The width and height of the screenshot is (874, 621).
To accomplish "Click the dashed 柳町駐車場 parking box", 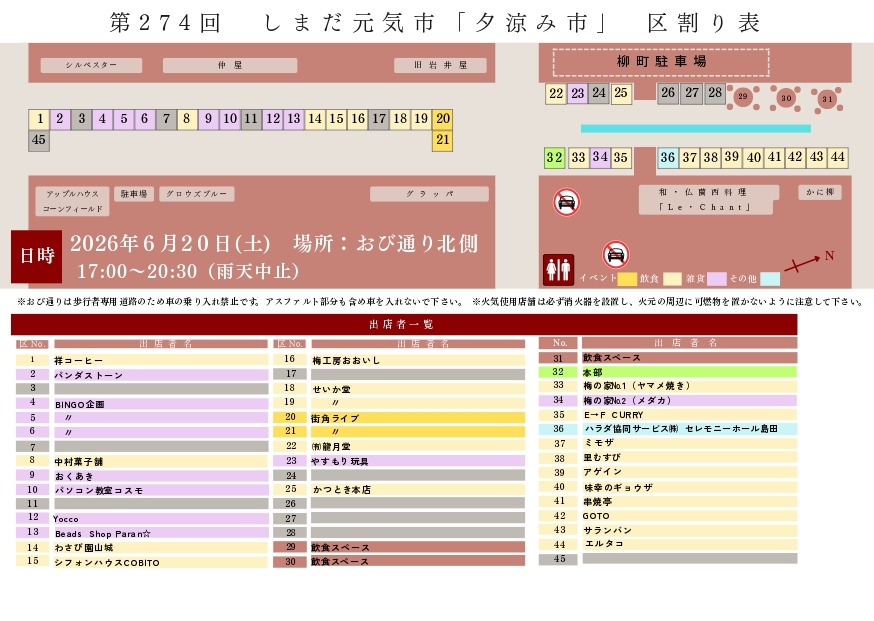I will [661, 61].
